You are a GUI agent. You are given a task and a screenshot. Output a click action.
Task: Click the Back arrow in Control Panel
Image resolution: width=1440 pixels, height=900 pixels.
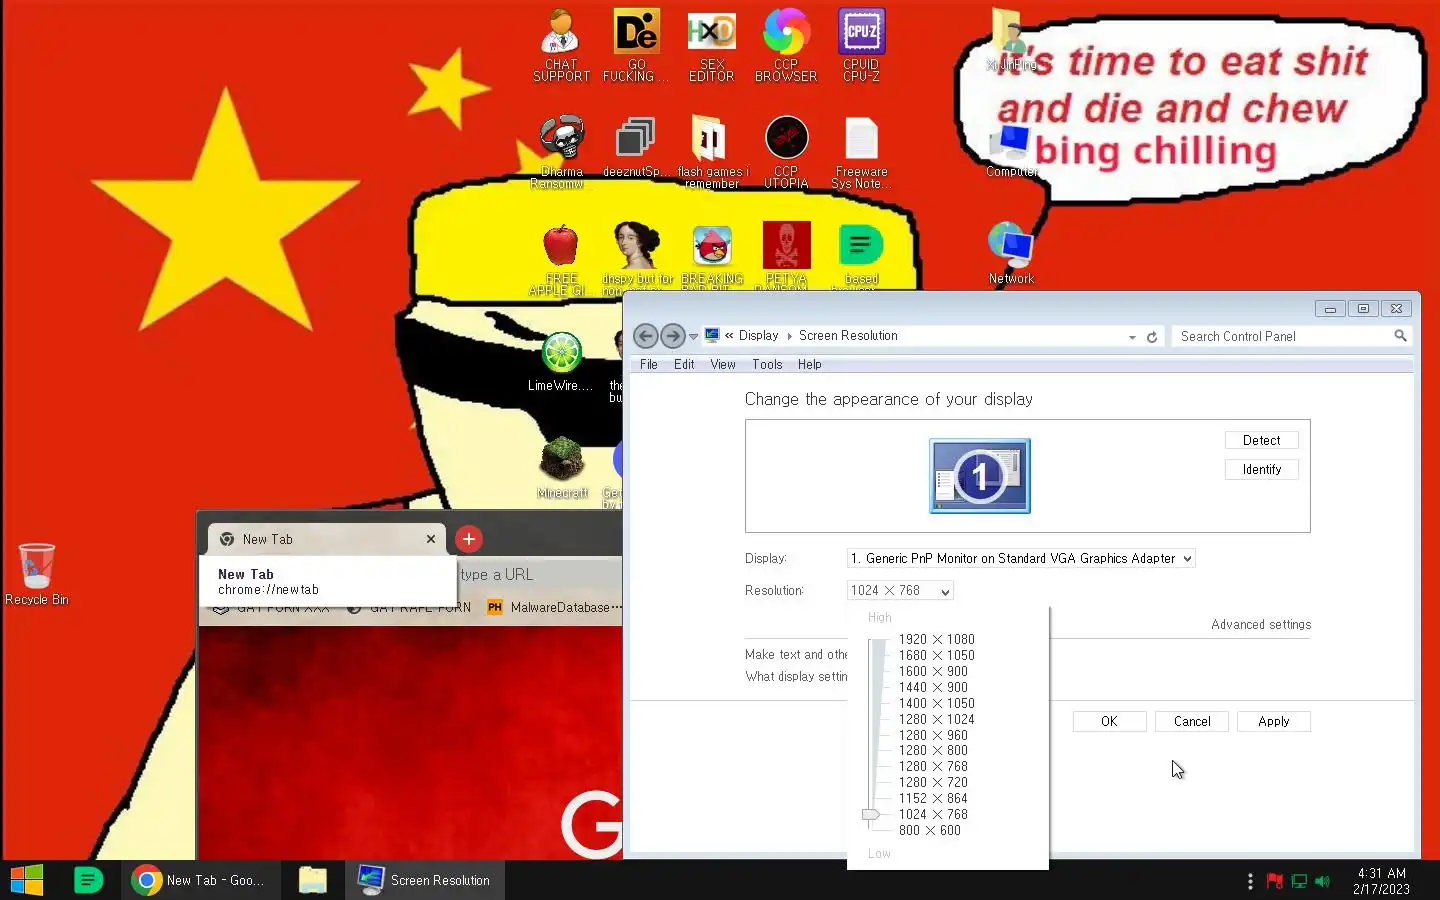pyautogui.click(x=646, y=336)
